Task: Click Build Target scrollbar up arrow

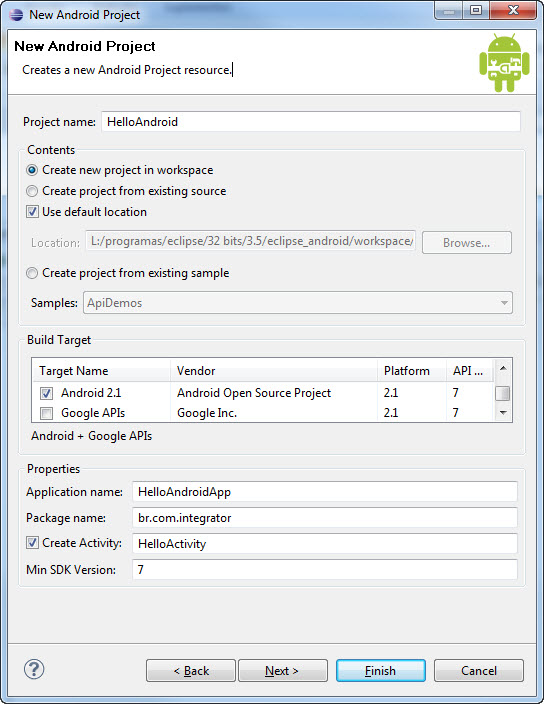Action: pyautogui.click(x=503, y=368)
